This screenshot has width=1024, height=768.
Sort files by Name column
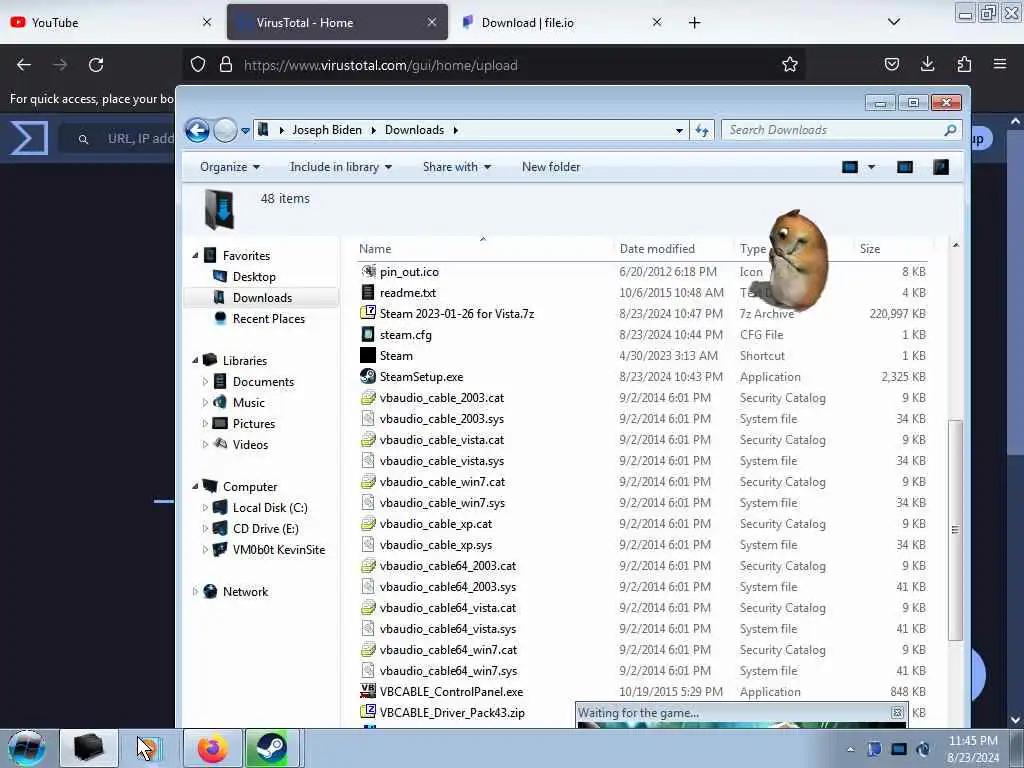pyautogui.click(x=375, y=249)
